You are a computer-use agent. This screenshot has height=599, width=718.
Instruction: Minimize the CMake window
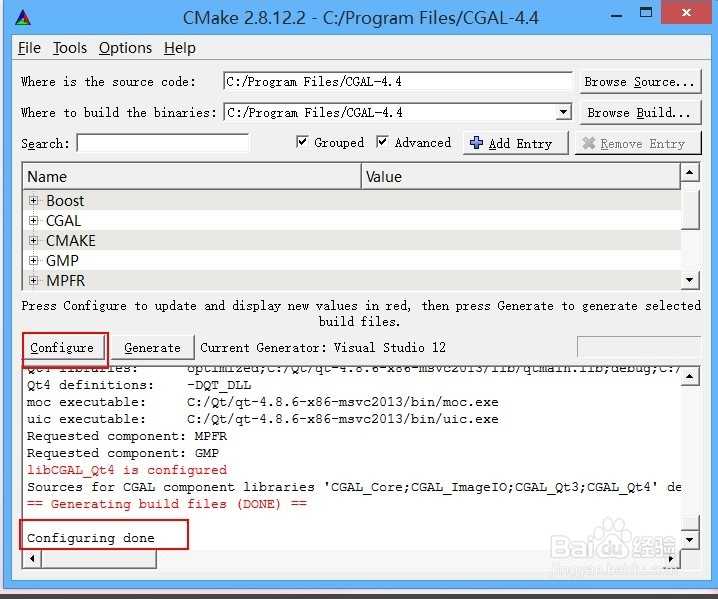click(617, 16)
